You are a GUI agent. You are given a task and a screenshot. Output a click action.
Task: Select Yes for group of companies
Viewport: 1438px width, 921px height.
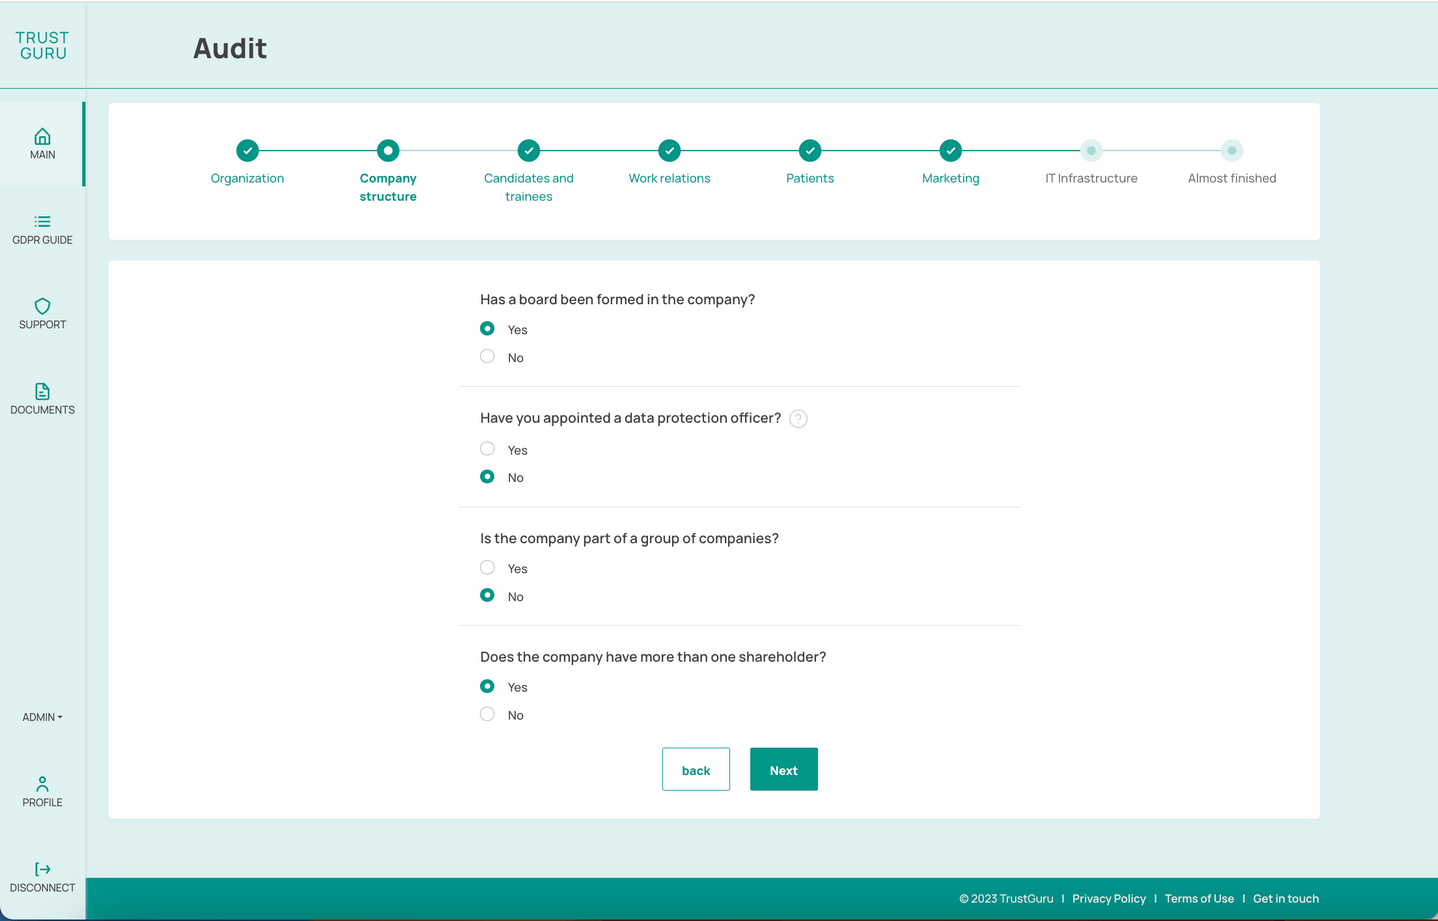click(487, 568)
